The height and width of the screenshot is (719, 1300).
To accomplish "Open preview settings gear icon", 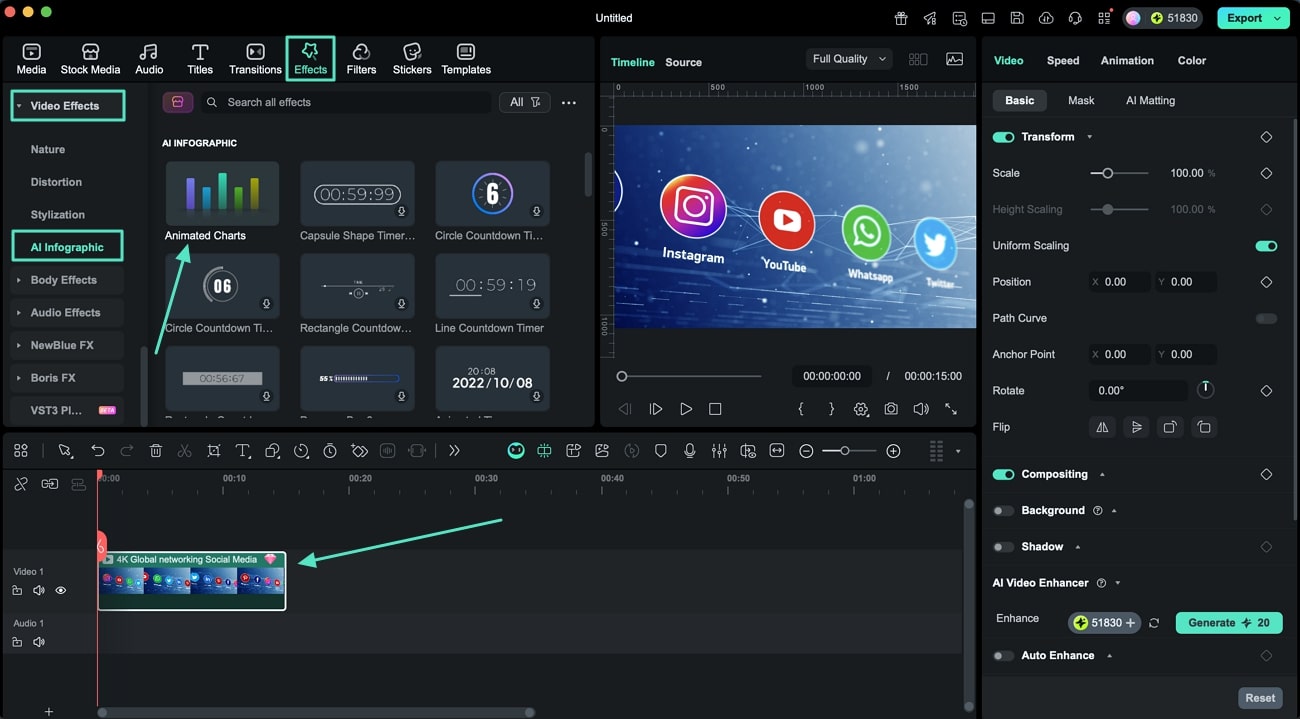I will pyautogui.click(x=861, y=409).
